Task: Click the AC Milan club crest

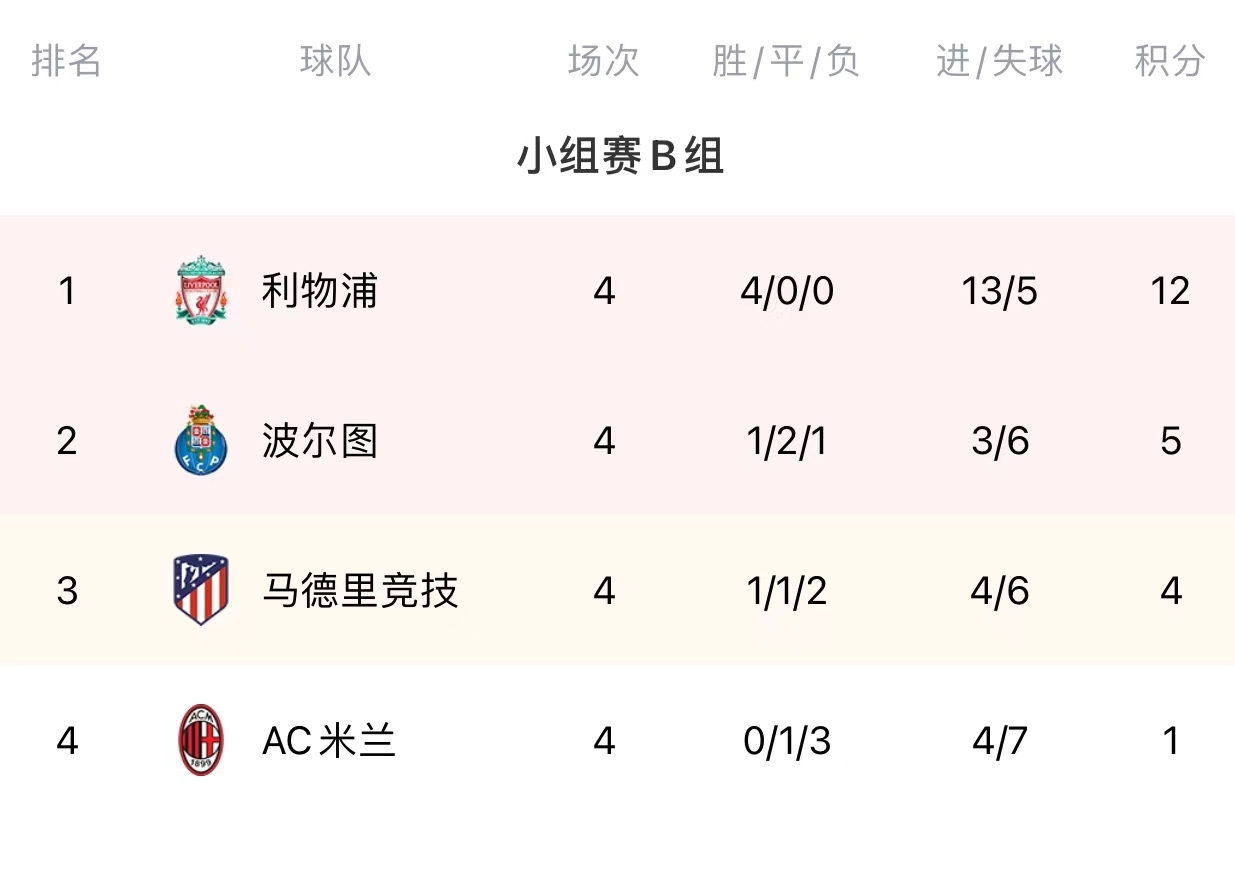Action: (201, 740)
